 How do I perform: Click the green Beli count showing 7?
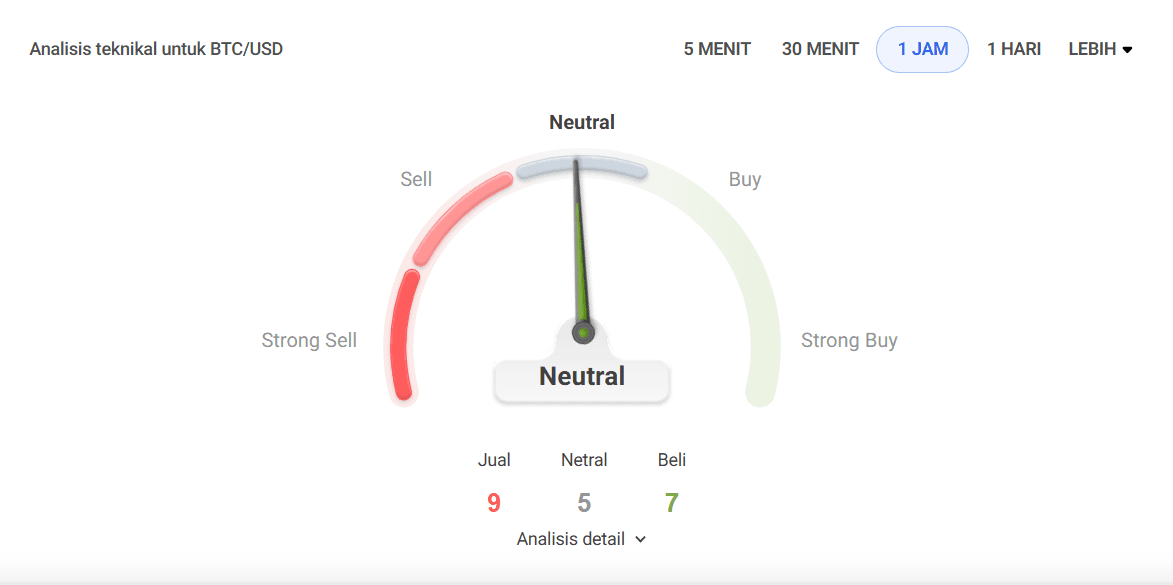pyautogui.click(x=671, y=503)
